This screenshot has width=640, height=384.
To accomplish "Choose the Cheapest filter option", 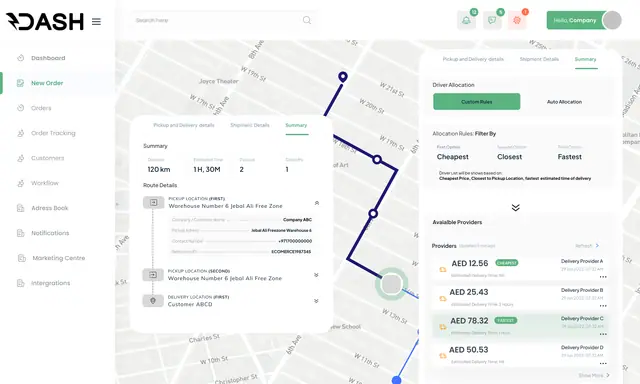I will click(453, 157).
